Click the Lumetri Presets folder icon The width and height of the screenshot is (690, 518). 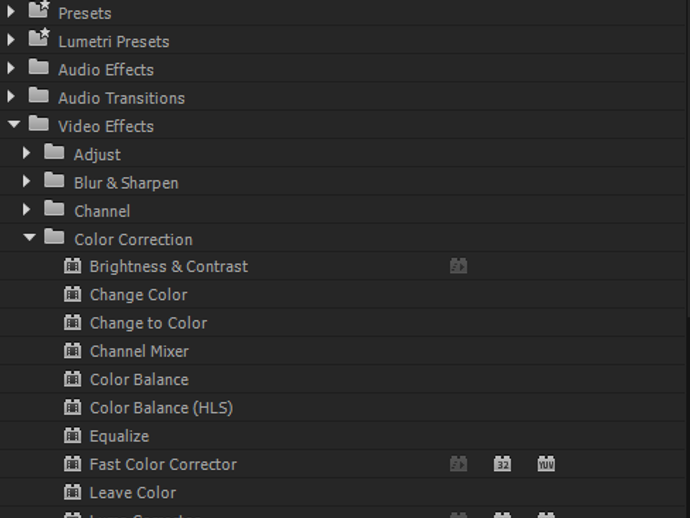(x=39, y=40)
